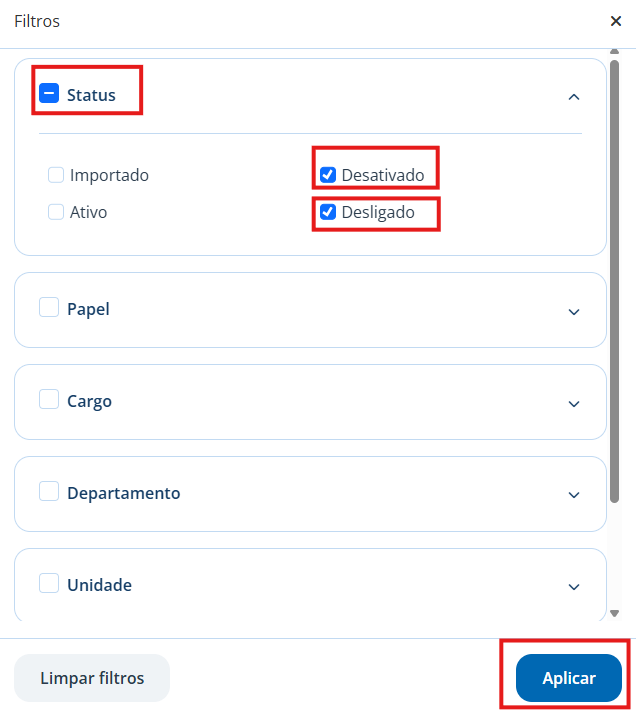Expand the Cargo filter chevron
This screenshot has height=716, width=636.
point(573,404)
